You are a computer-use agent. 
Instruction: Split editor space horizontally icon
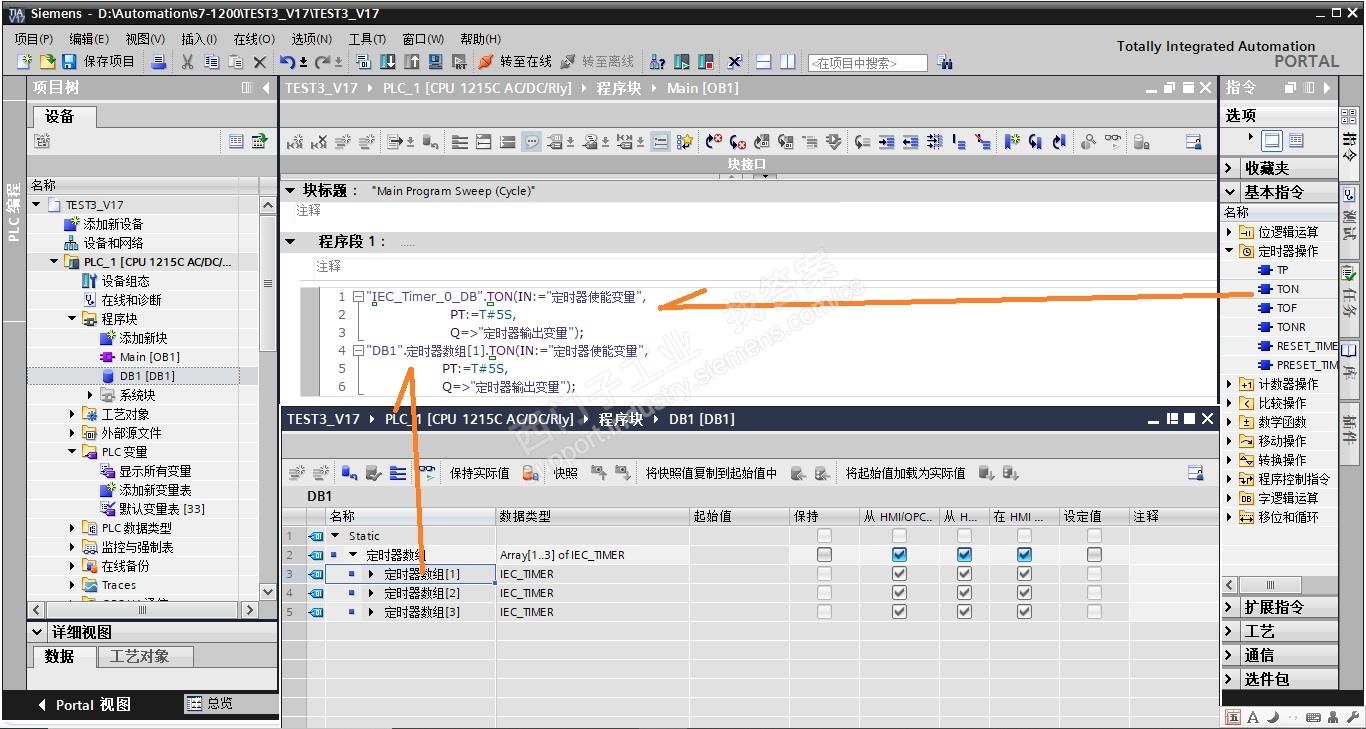pyautogui.click(x=763, y=62)
